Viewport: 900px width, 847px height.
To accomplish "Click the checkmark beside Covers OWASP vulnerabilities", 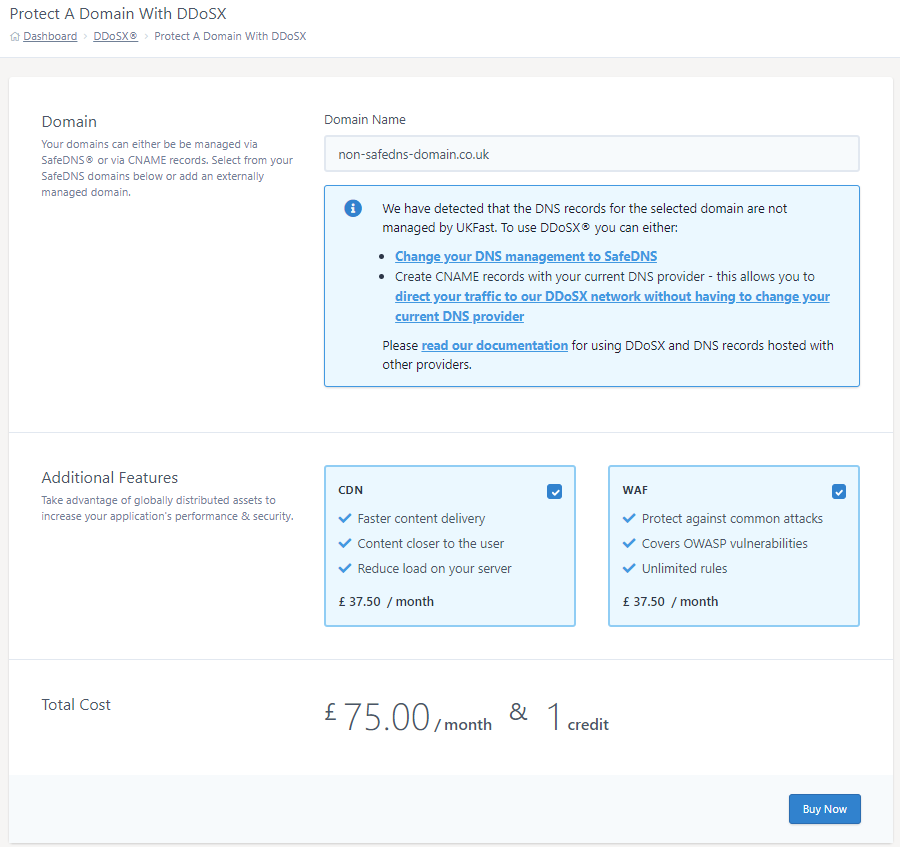I will point(629,544).
